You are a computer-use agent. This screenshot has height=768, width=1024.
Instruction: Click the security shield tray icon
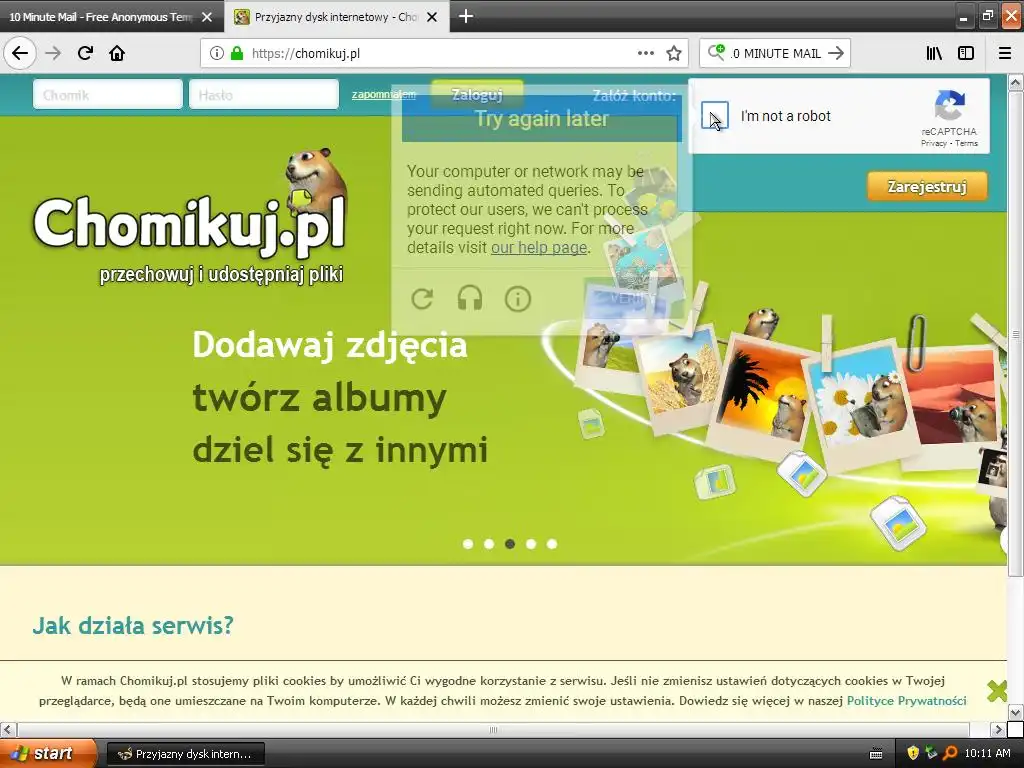(x=913, y=754)
